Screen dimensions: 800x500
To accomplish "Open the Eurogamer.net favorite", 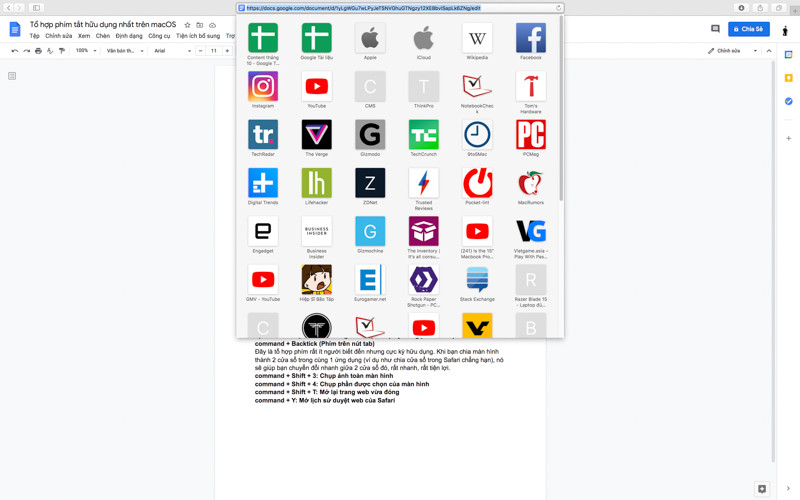I will pos(370,280).
